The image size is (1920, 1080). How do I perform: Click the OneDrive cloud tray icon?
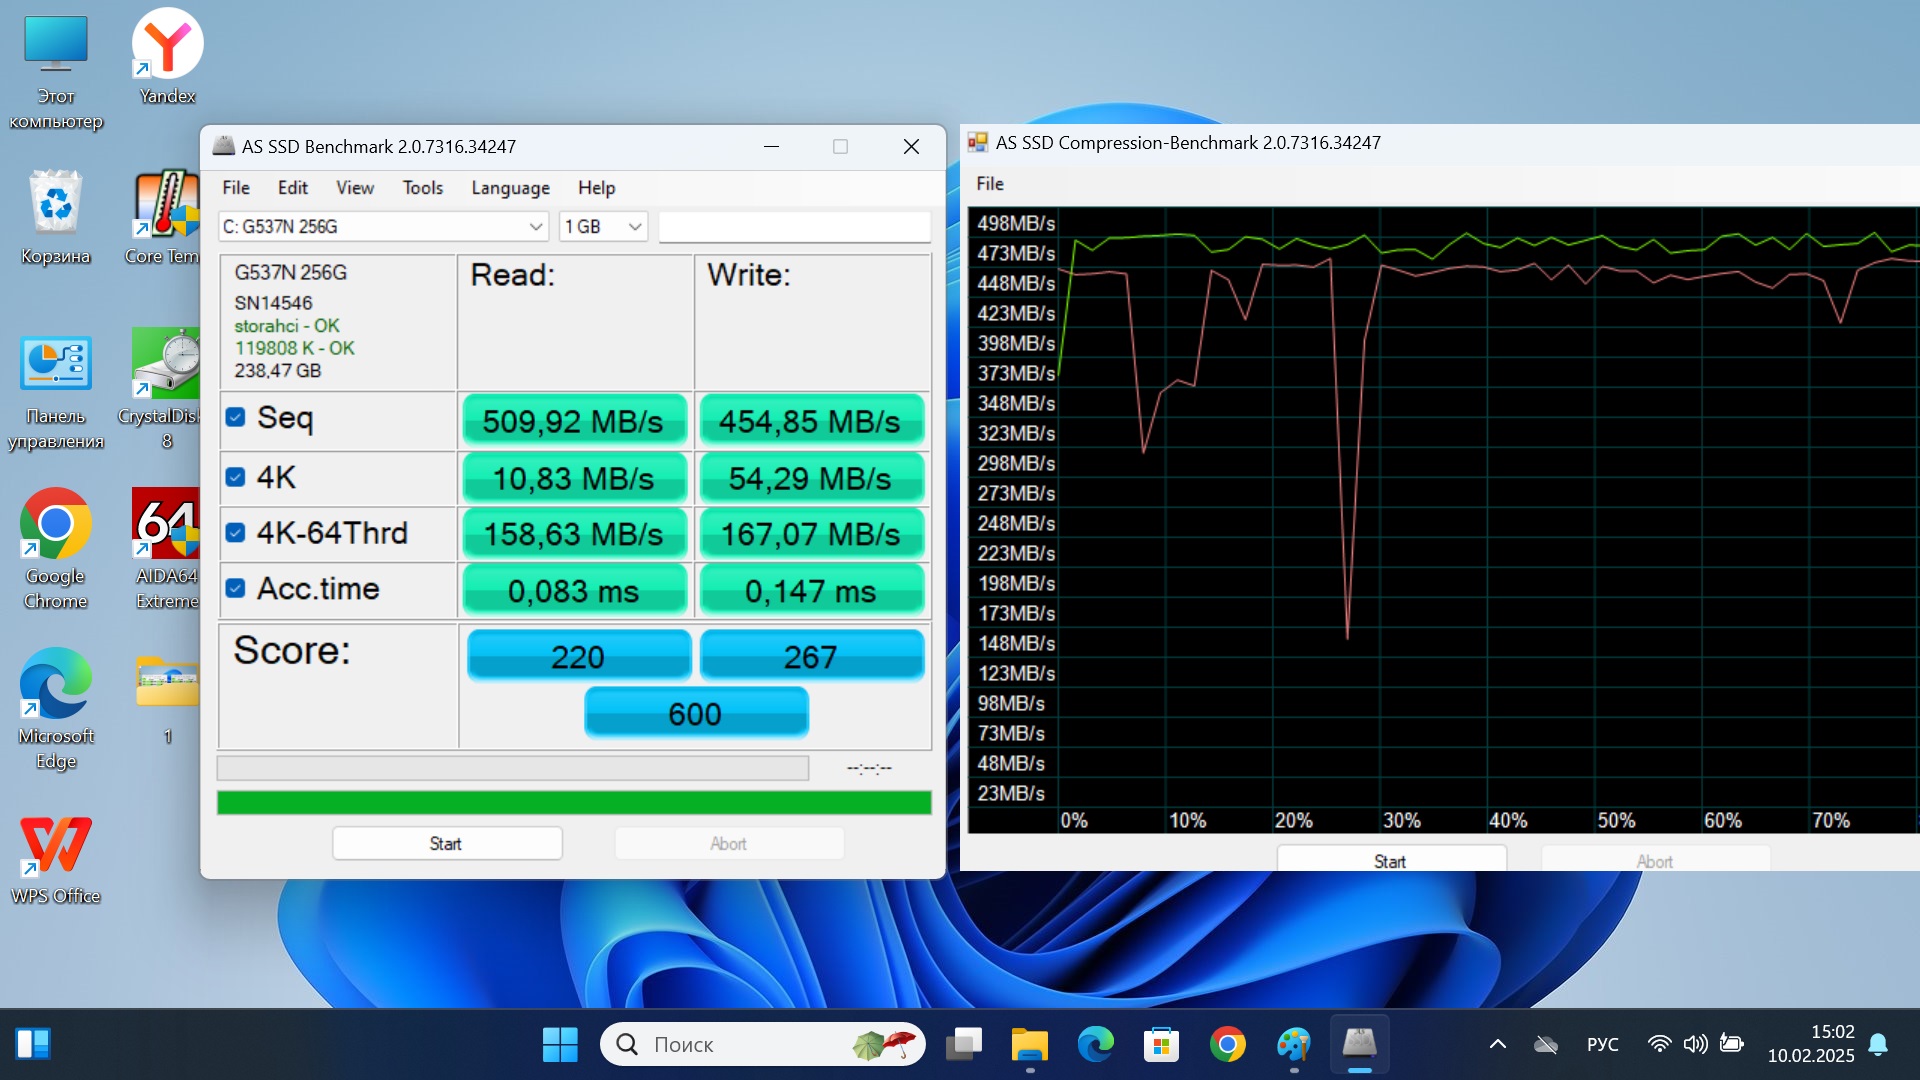[1546, 1045]
